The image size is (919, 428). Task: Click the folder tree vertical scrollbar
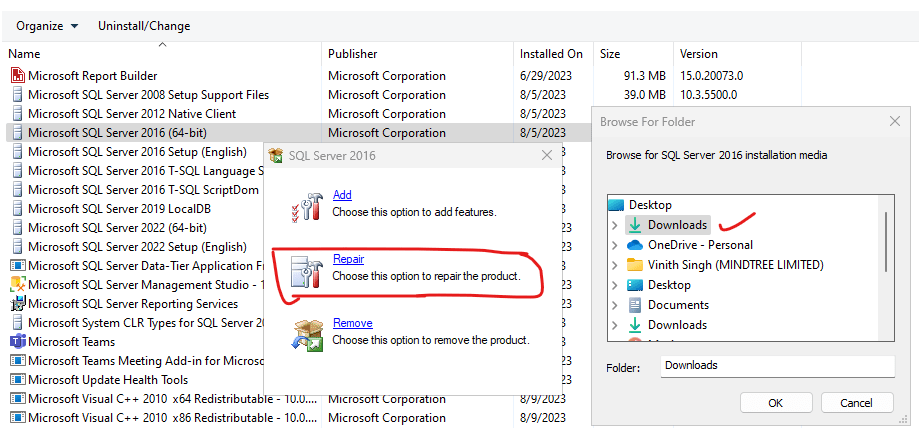pyautogui.click(x=886, y=242)
